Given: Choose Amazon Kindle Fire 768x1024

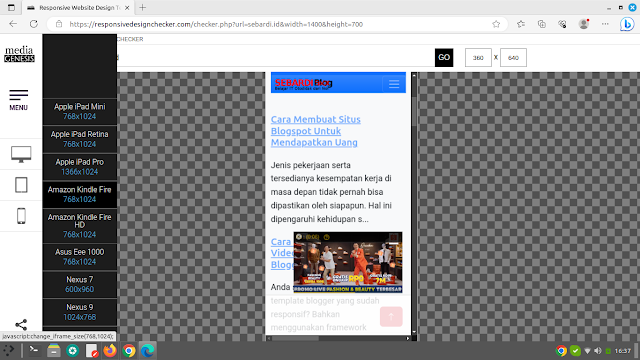Looking at the screenshot, I should tap(80, 194).
